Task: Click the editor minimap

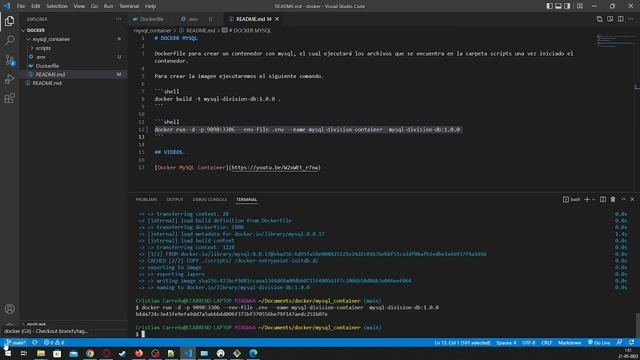Action: tap(614, 41)
